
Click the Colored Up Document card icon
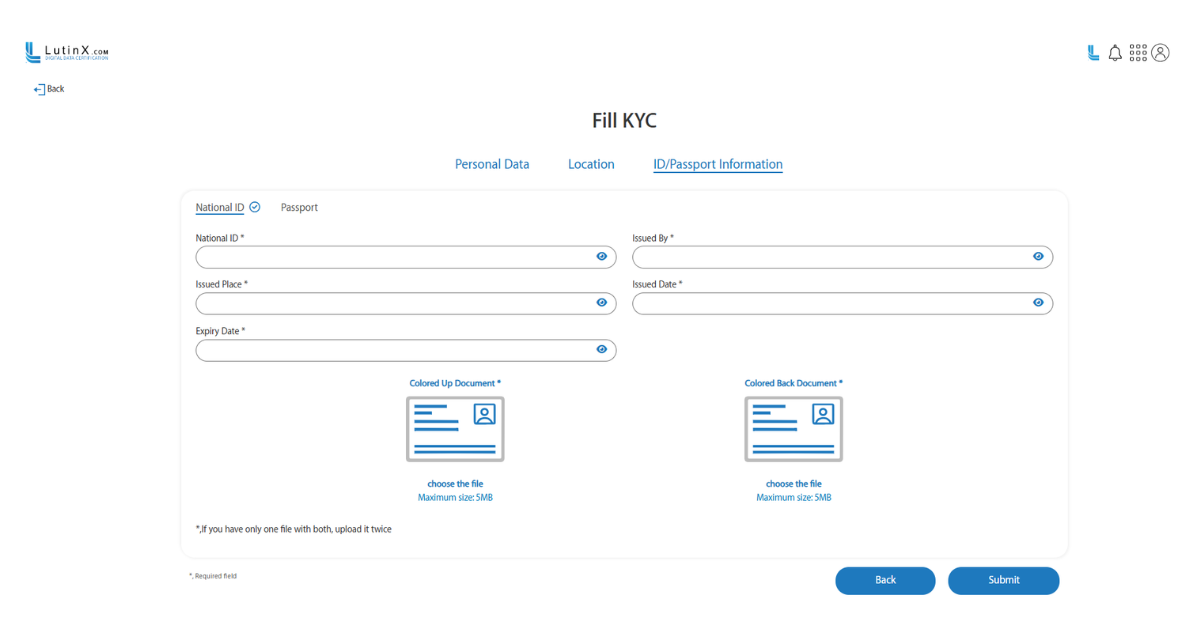tap(455, 429)
